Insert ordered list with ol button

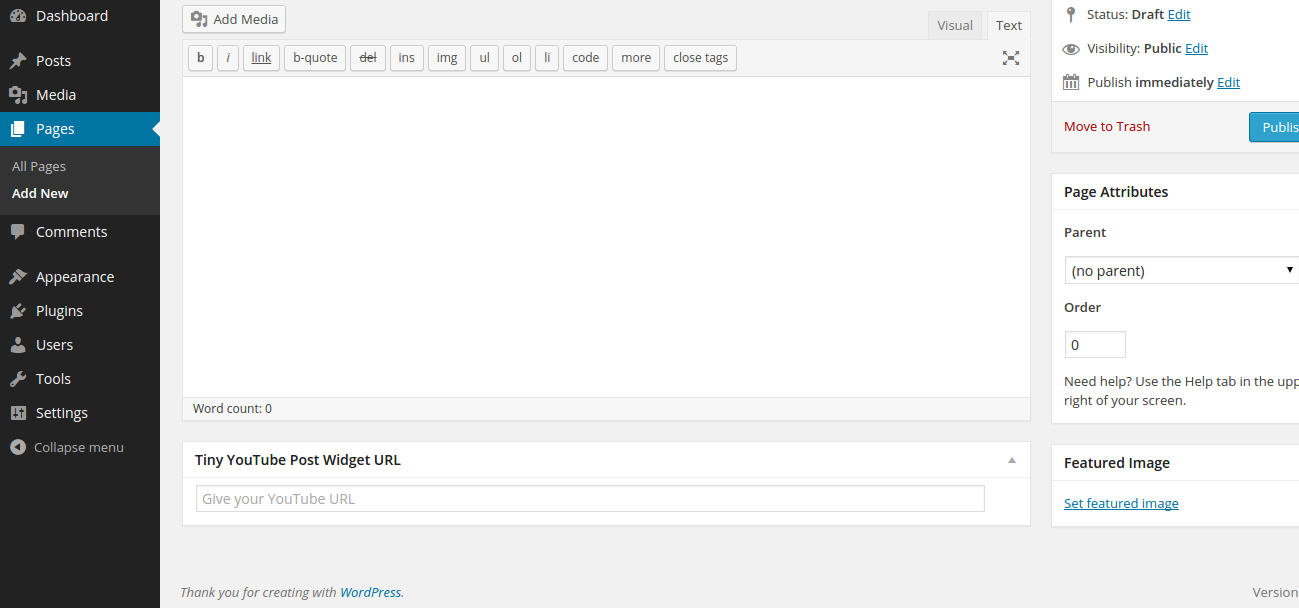517,58
